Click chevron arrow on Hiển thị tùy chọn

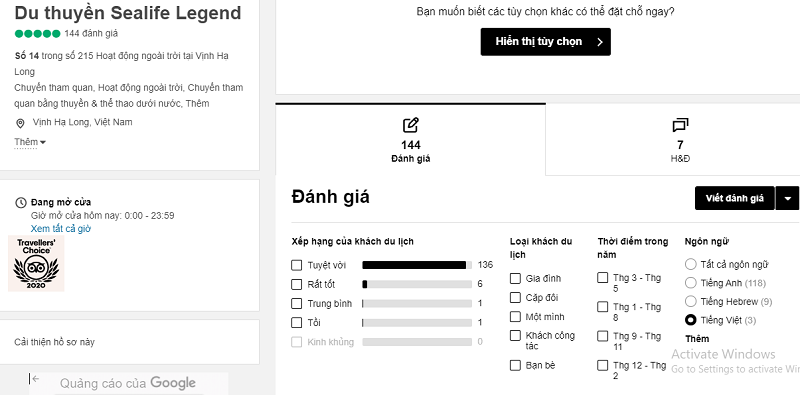(600, 42)
